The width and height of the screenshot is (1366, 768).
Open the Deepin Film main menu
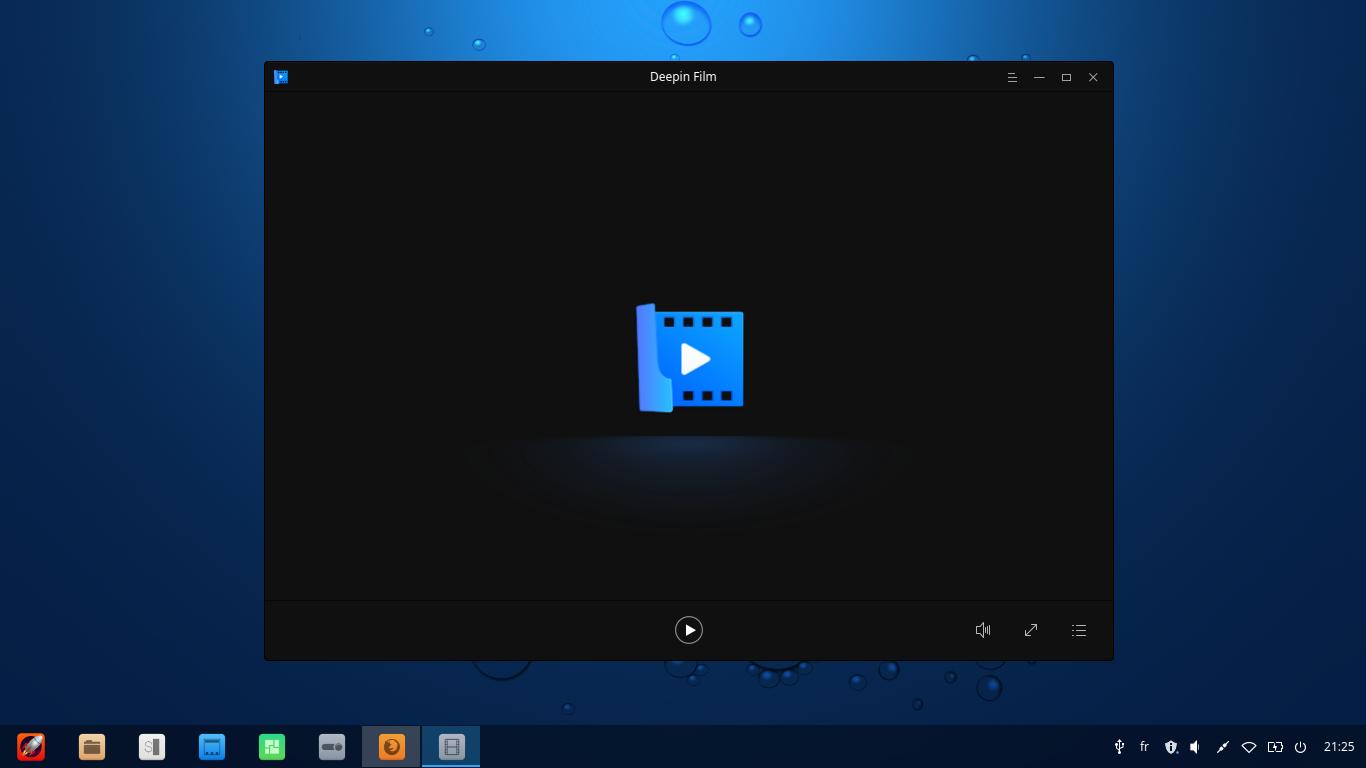point(1012,77)
